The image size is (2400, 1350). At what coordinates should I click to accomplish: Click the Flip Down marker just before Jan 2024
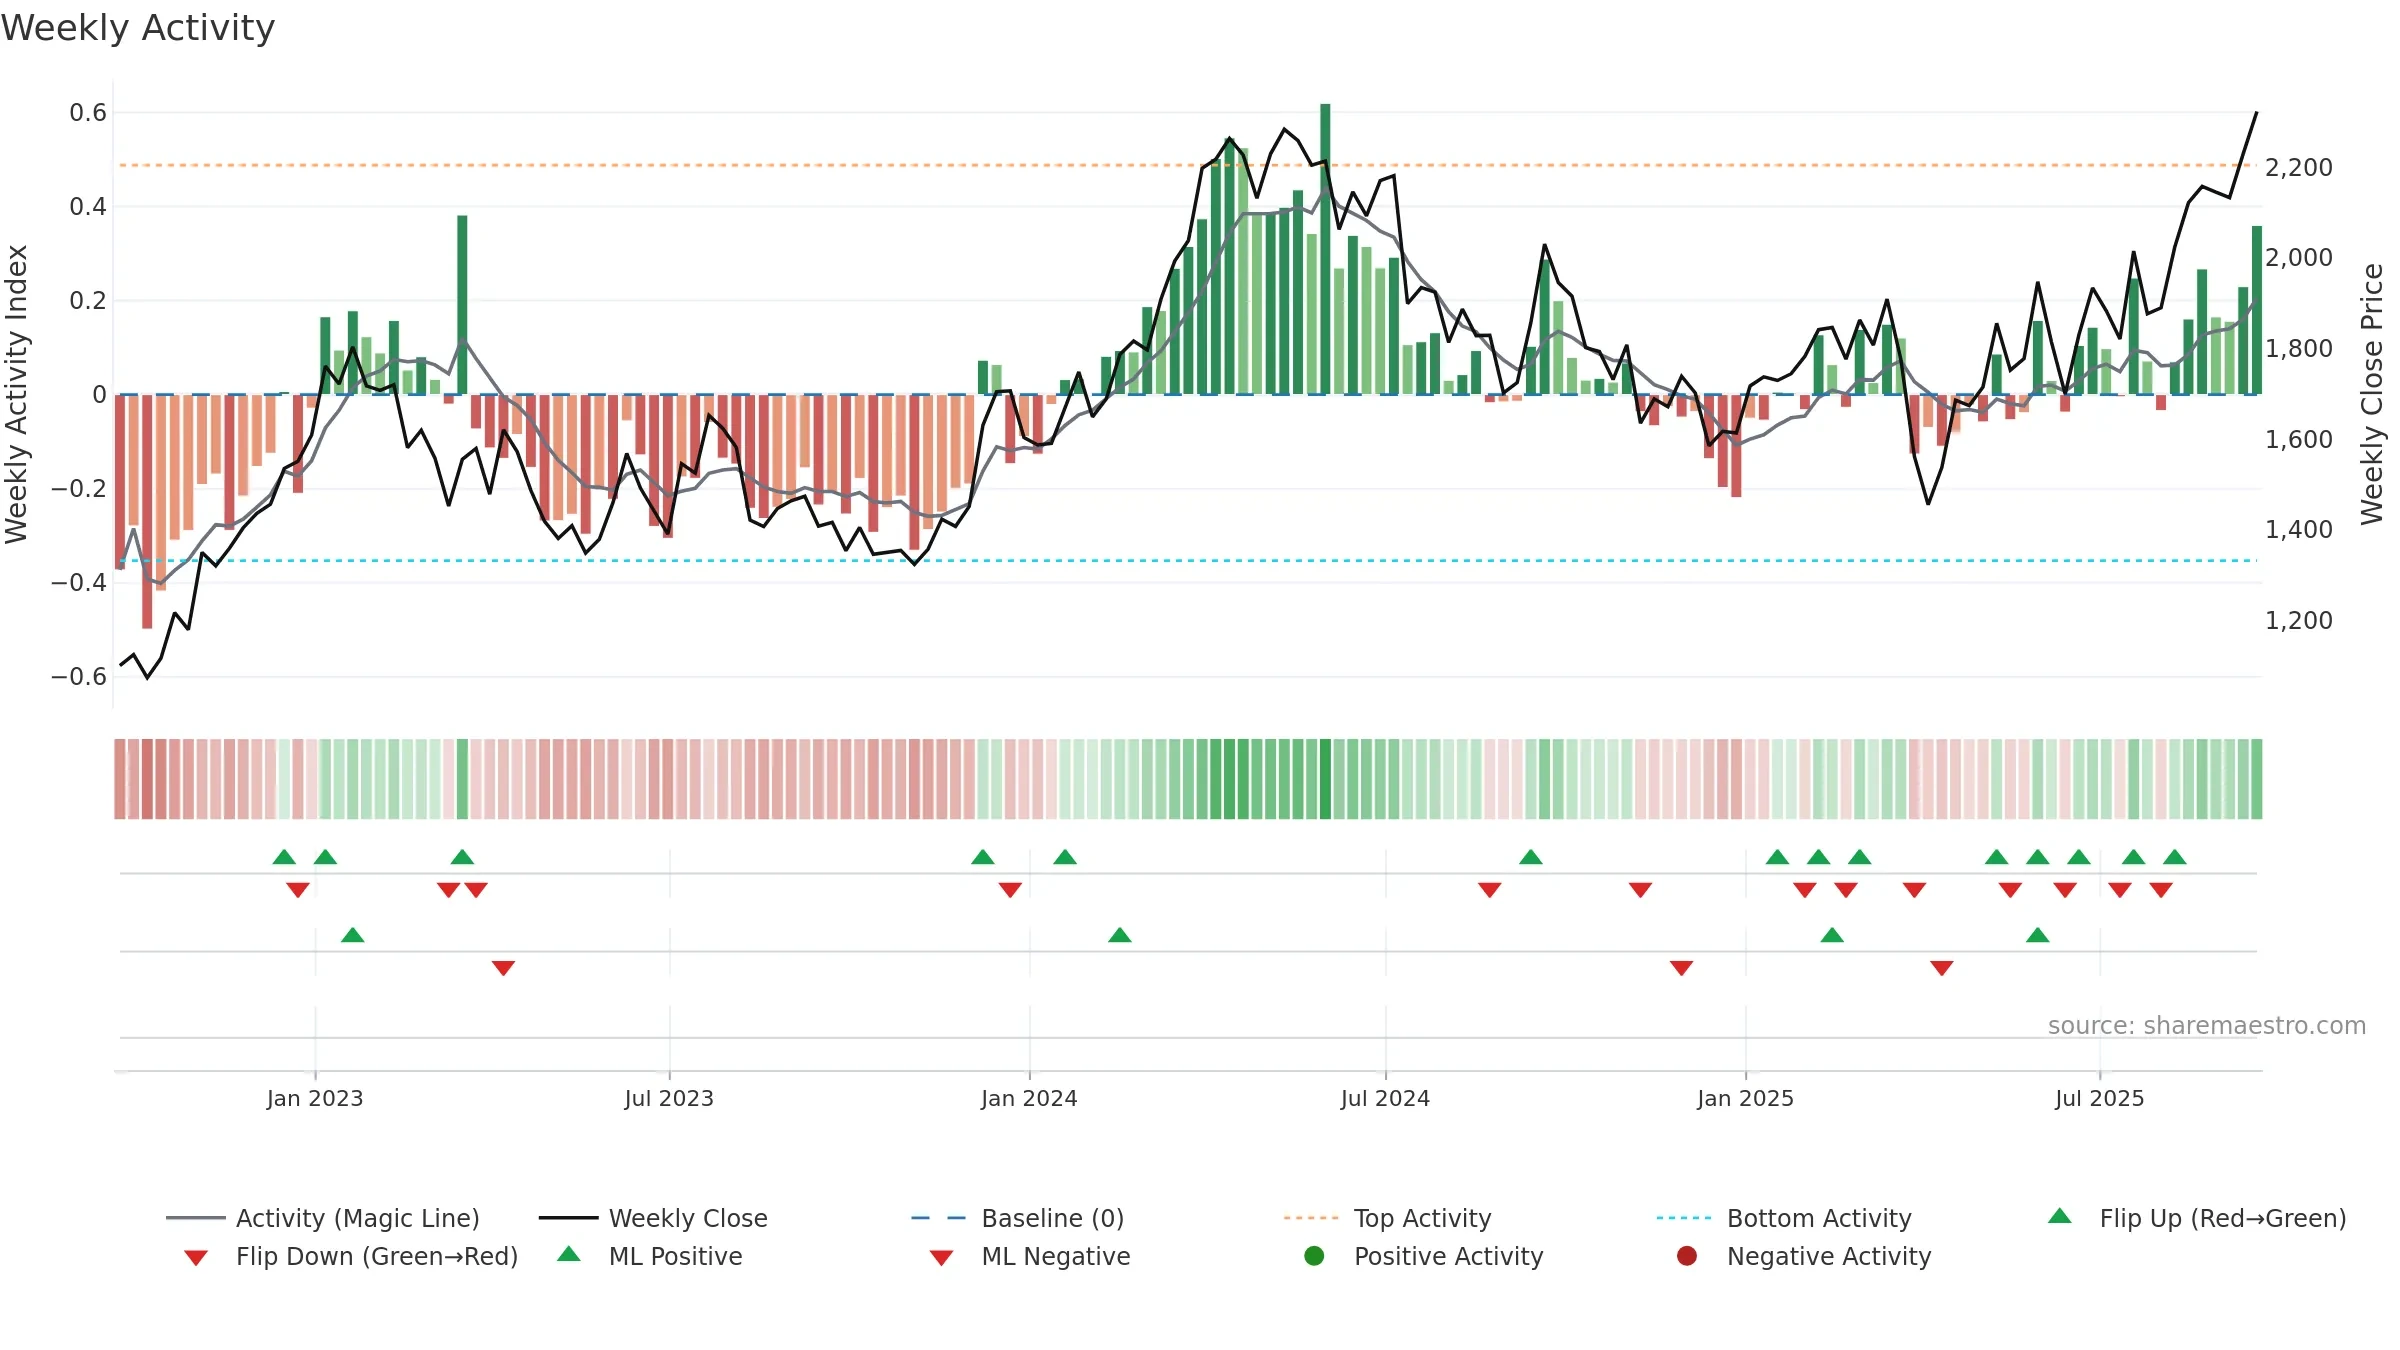click(1010, 890)
